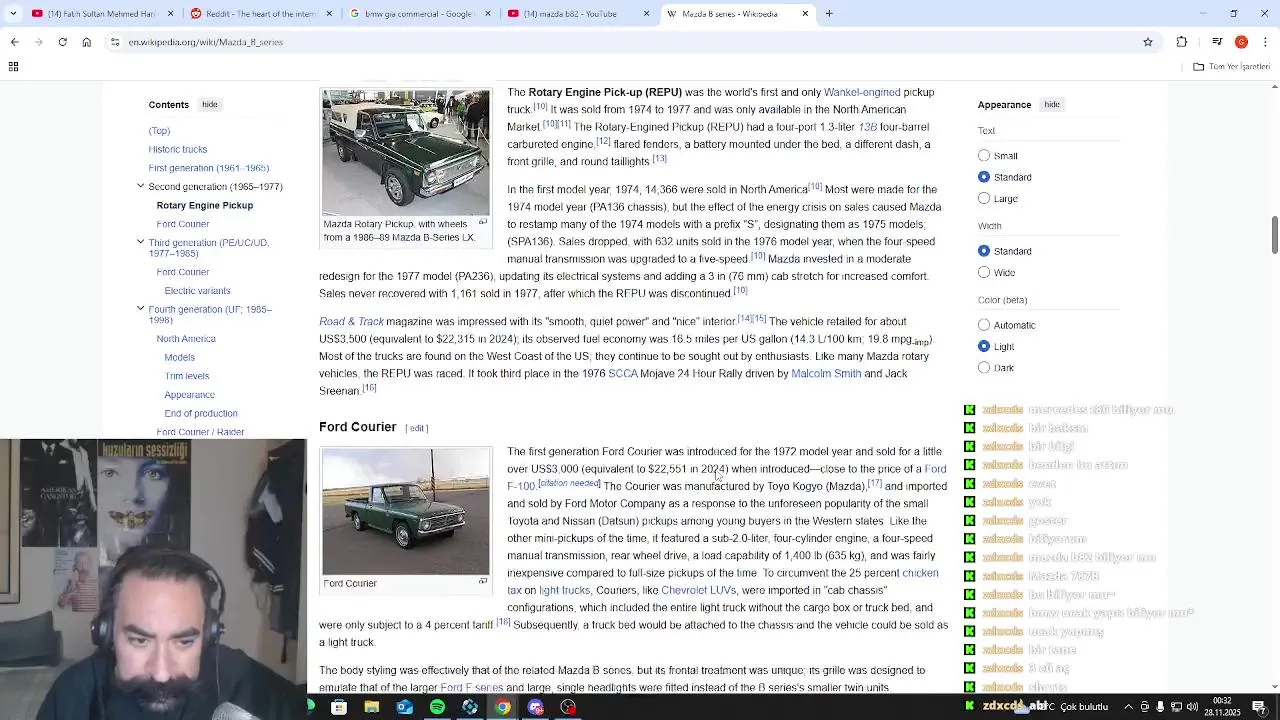Bookmark this page with the star icon
Viewport: 1280px width, 720px height.
pyautogui.click(x=1148, y=42)
